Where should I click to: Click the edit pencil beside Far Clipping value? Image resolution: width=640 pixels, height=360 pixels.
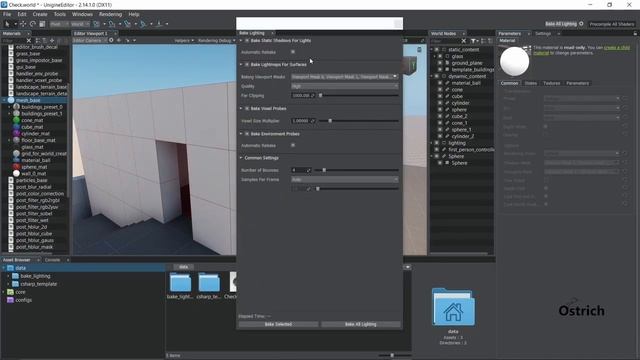pyautogui.click(x=313, y=96)
